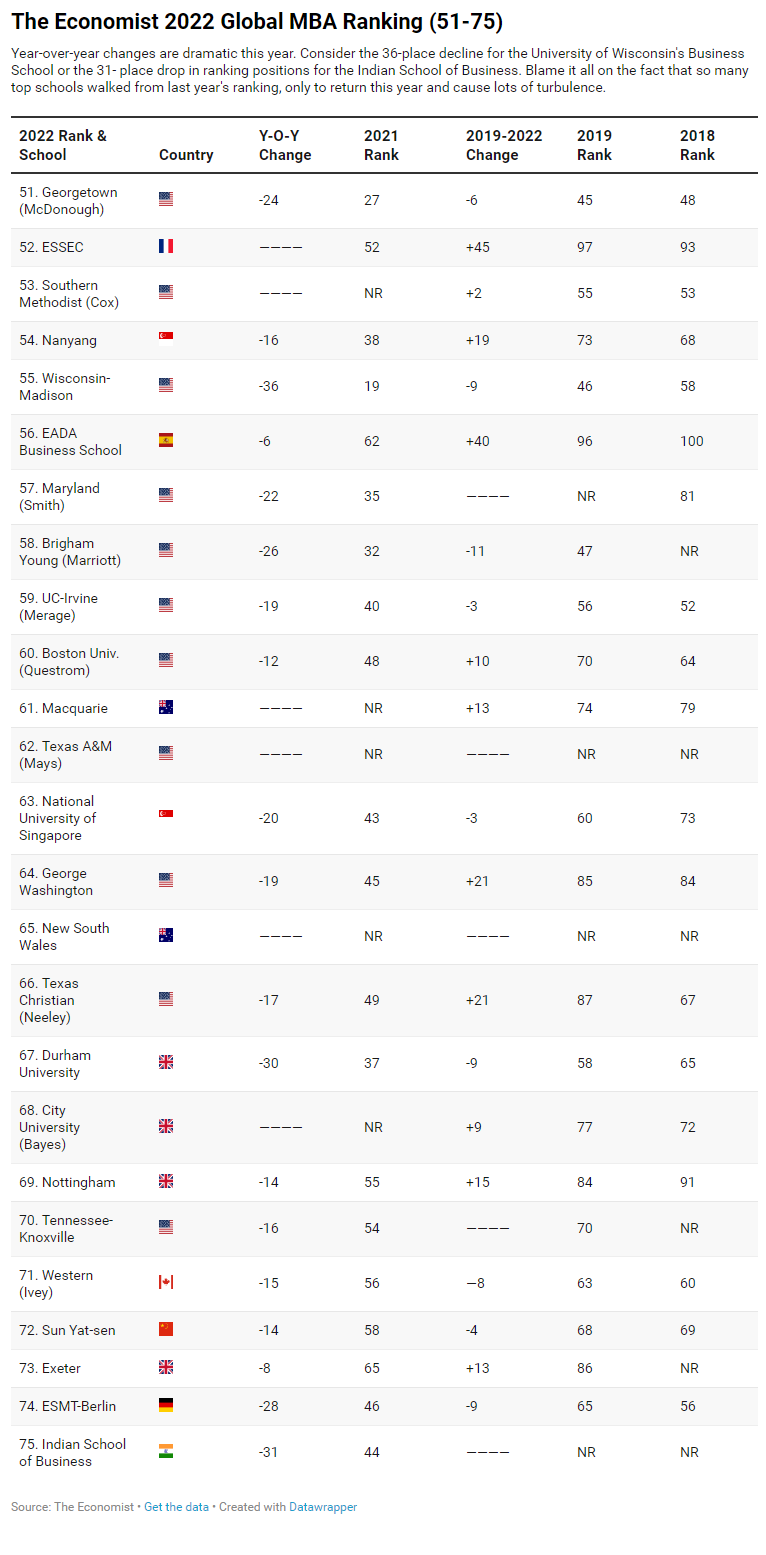
Task: Click the US flag beside Georgetown (McDonough)
Action: point(166,199)
